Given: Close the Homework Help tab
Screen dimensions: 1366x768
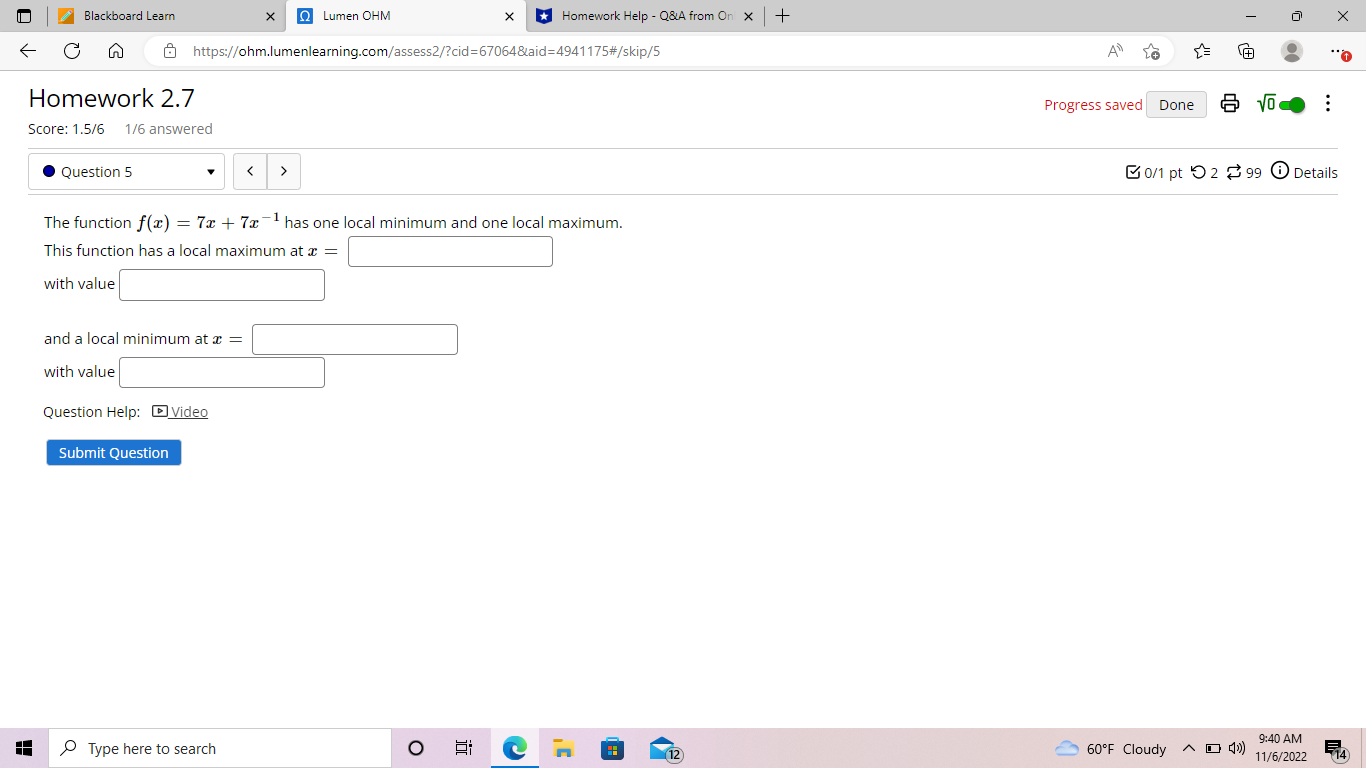Looking at the screenshot, I should (x=748, y=16).
